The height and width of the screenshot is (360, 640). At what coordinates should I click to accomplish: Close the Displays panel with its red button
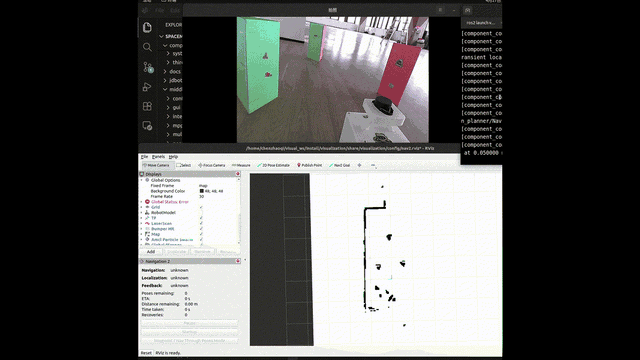pyautogui.click(x=238, y=174)
